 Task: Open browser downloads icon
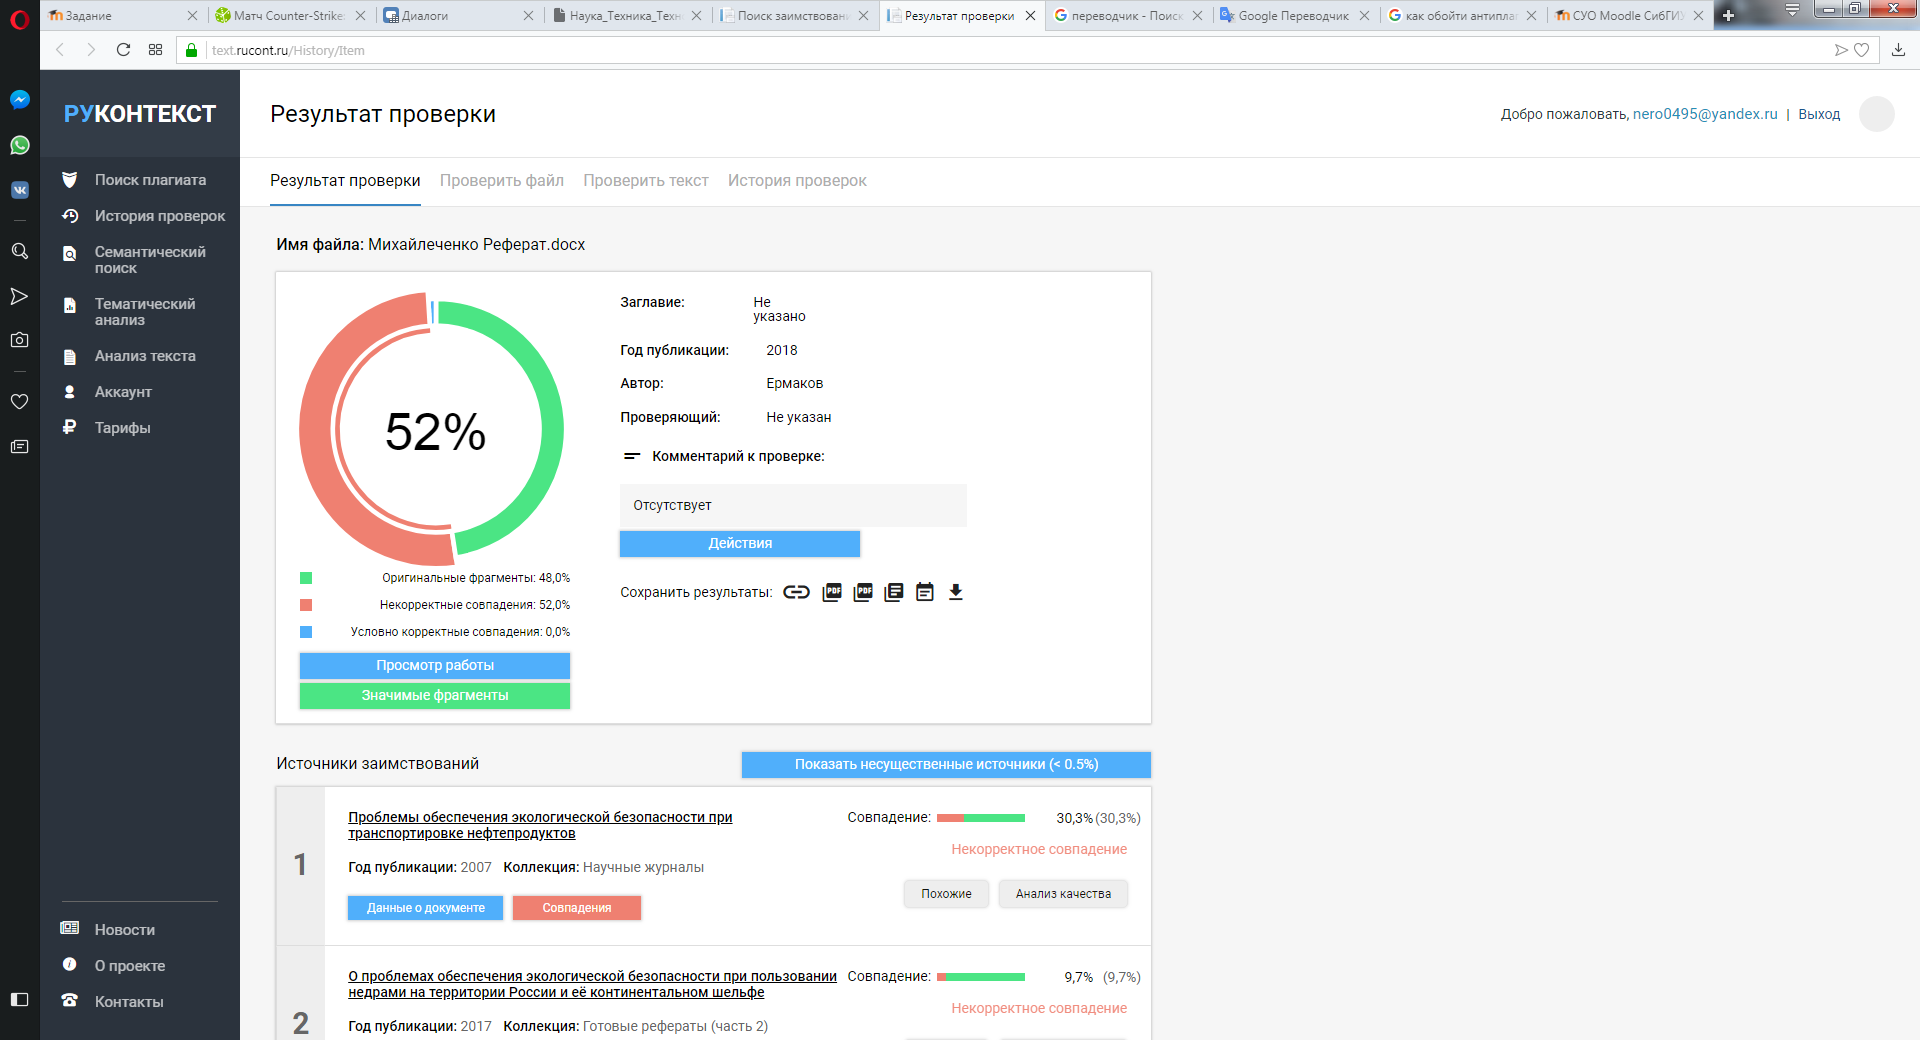(1898, 50)
